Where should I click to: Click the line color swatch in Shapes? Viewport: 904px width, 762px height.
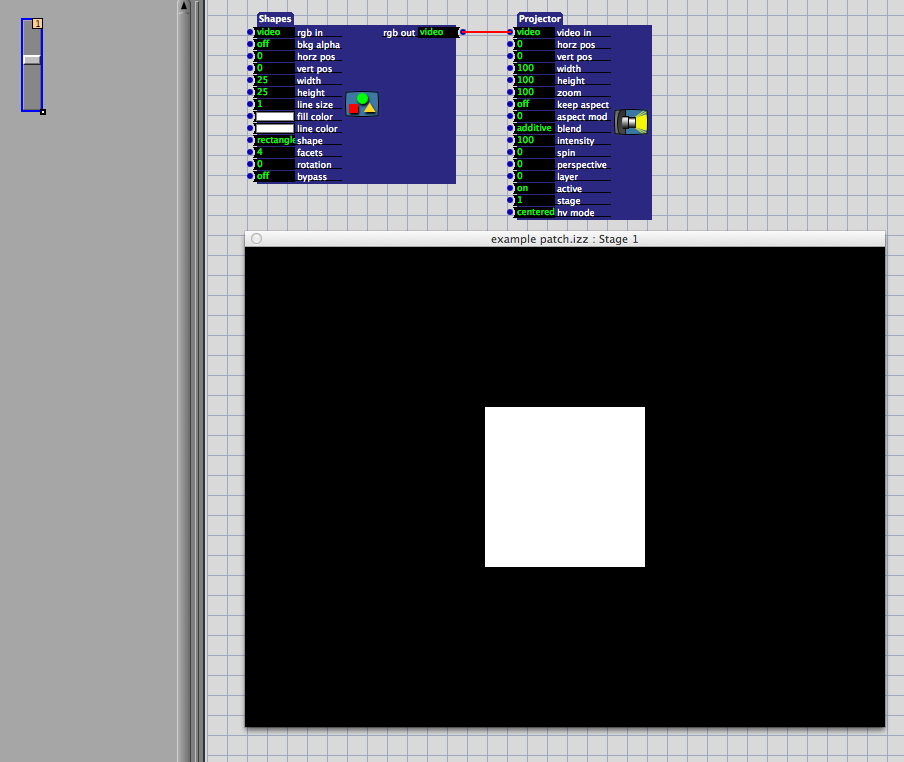(x=275, y=129)
